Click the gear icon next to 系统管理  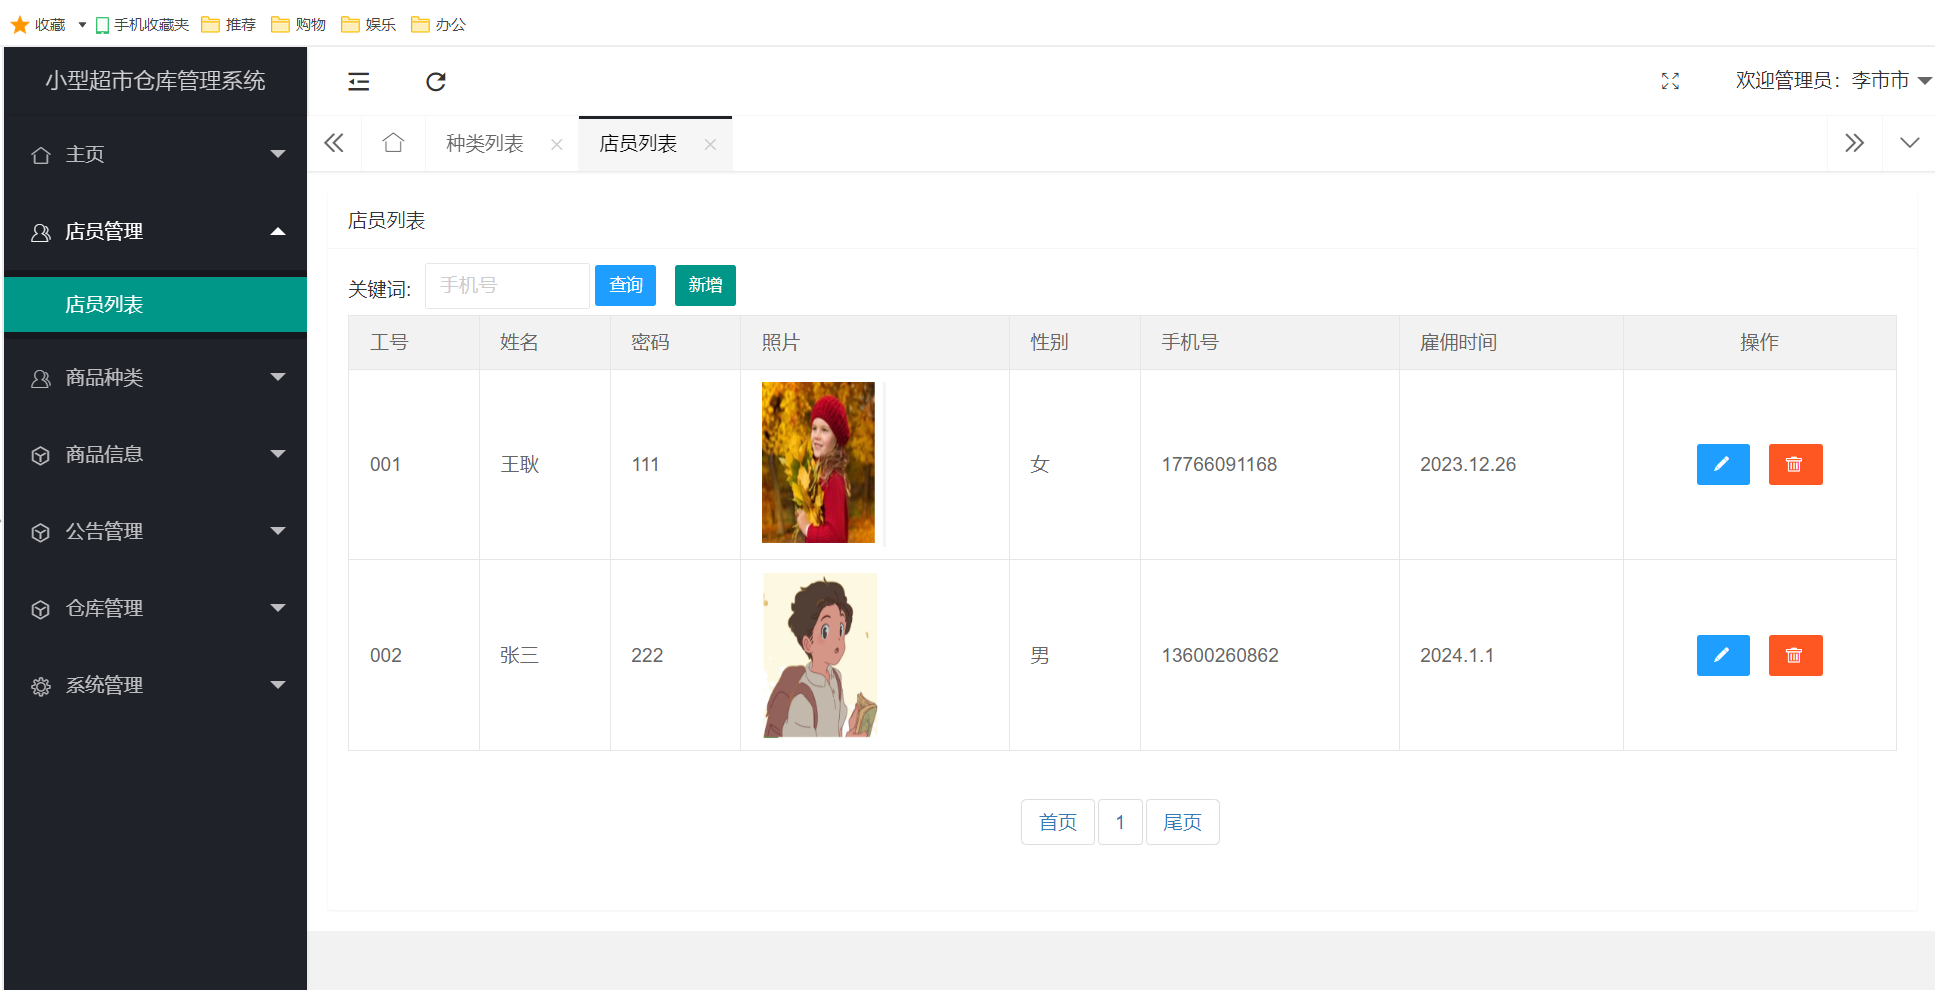point(40,685)
